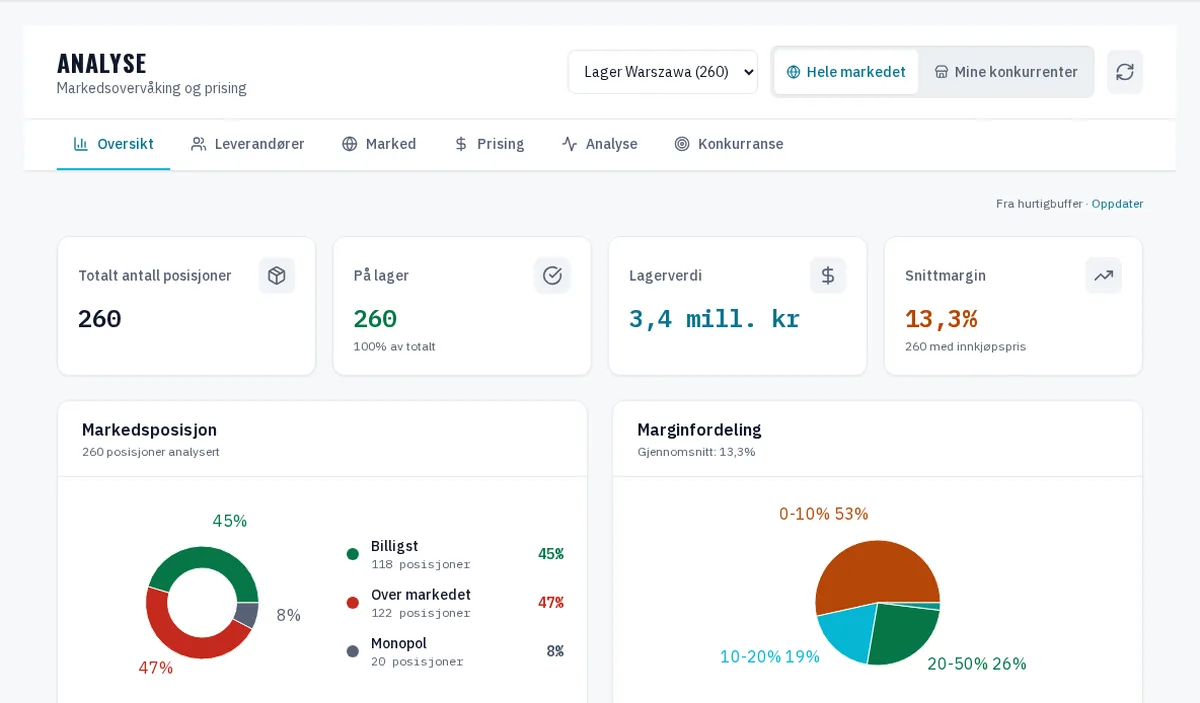The image size is (1200, 703).
Task: Click the '260 posisjoner analysert' subtitle
Action: click(x=151, y=452)
